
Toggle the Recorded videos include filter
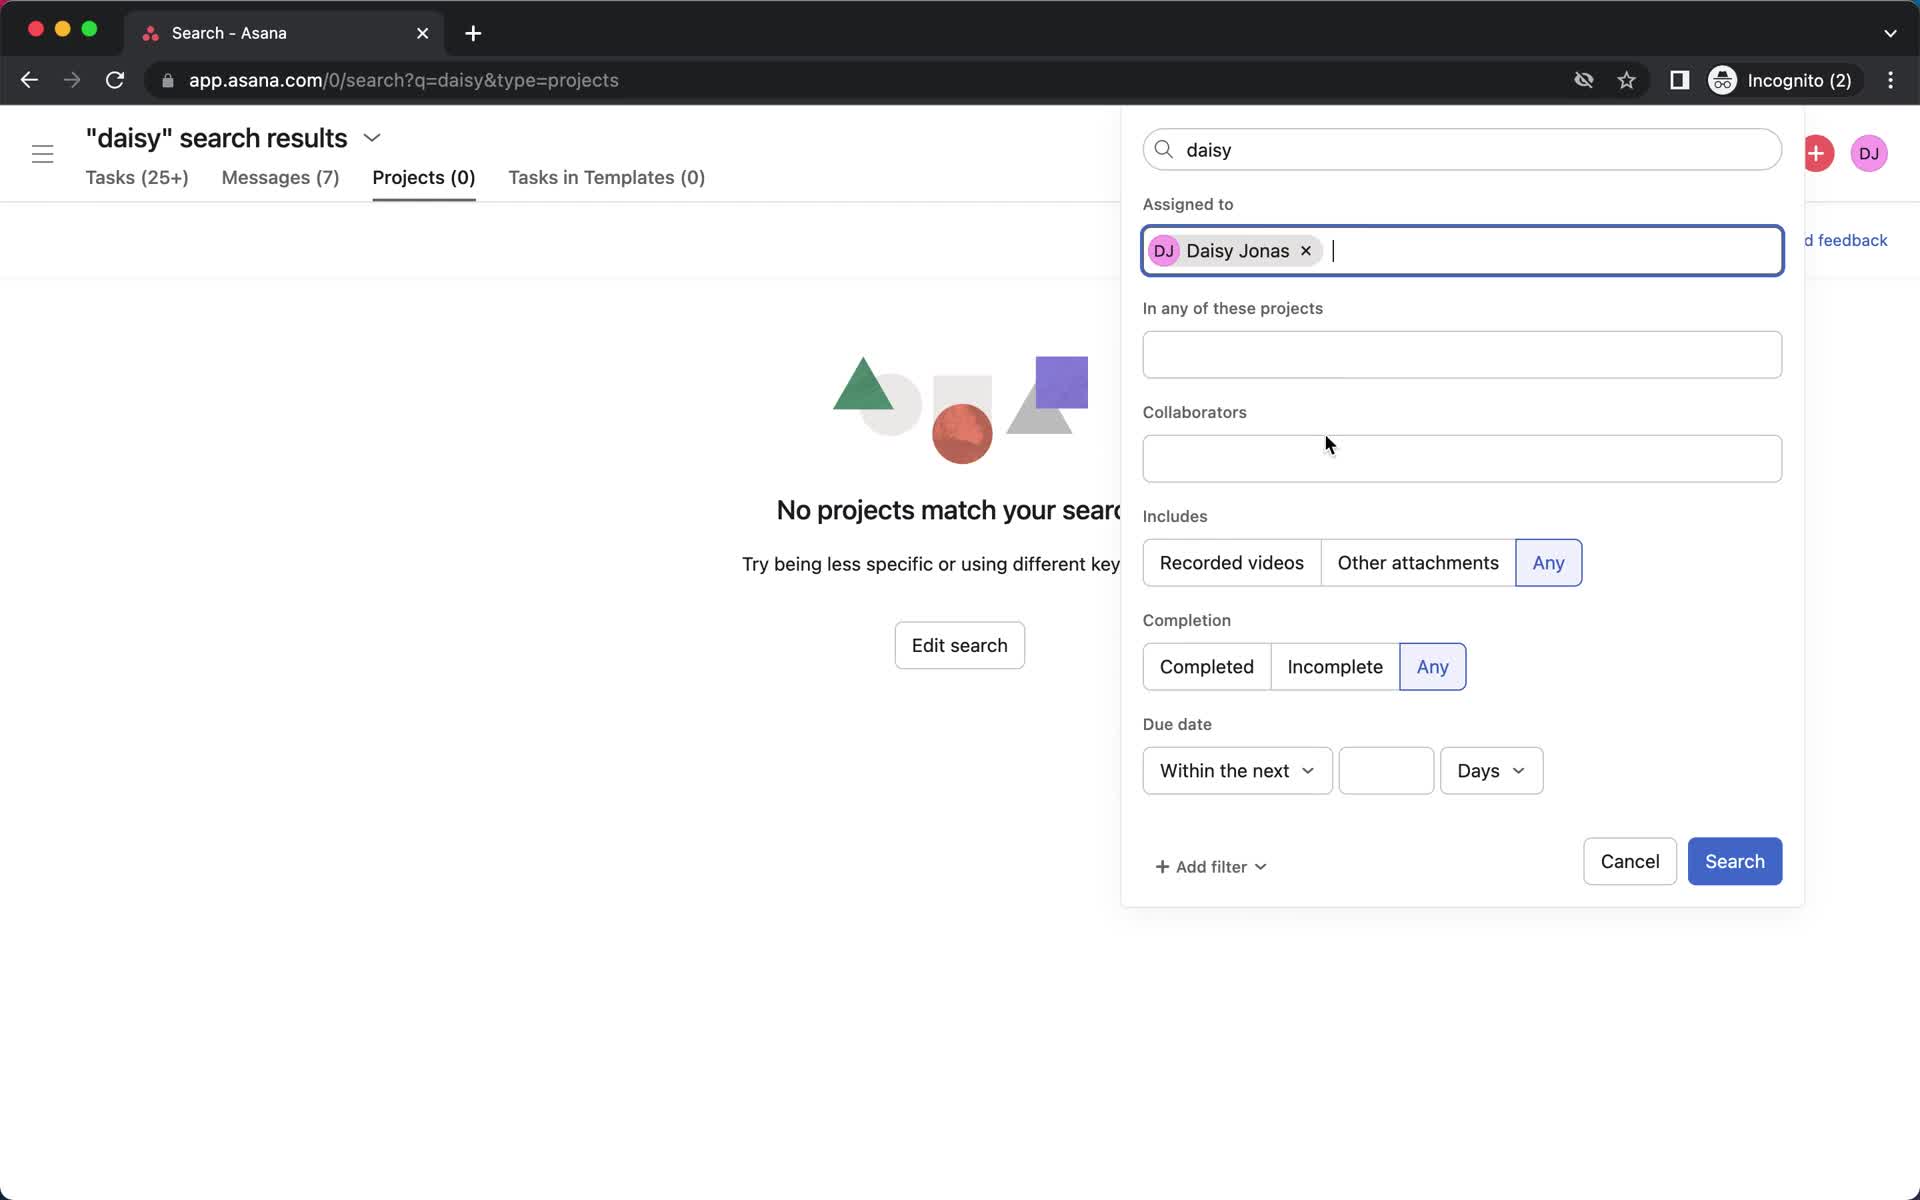1230,563
